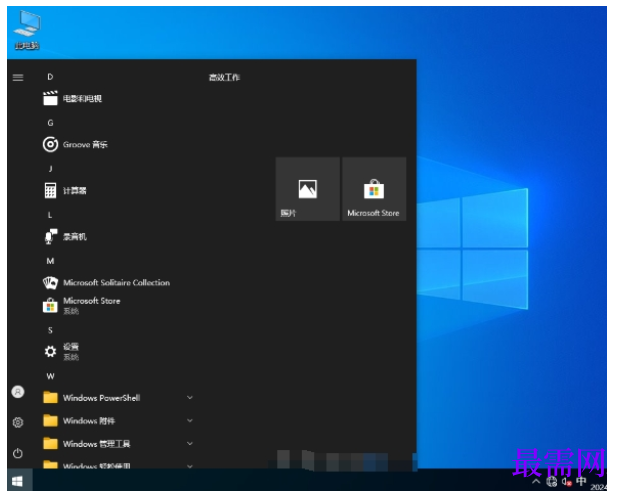Click the volume speaker tray icon

tap(567, 482)
